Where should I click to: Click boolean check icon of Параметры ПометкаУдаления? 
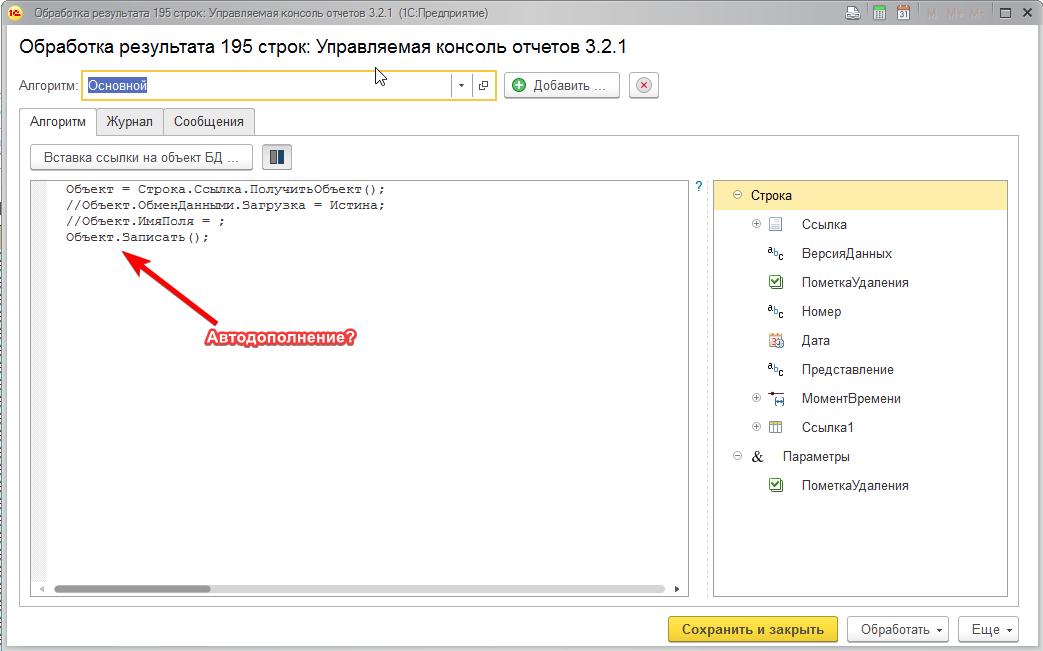pos(776,485)
